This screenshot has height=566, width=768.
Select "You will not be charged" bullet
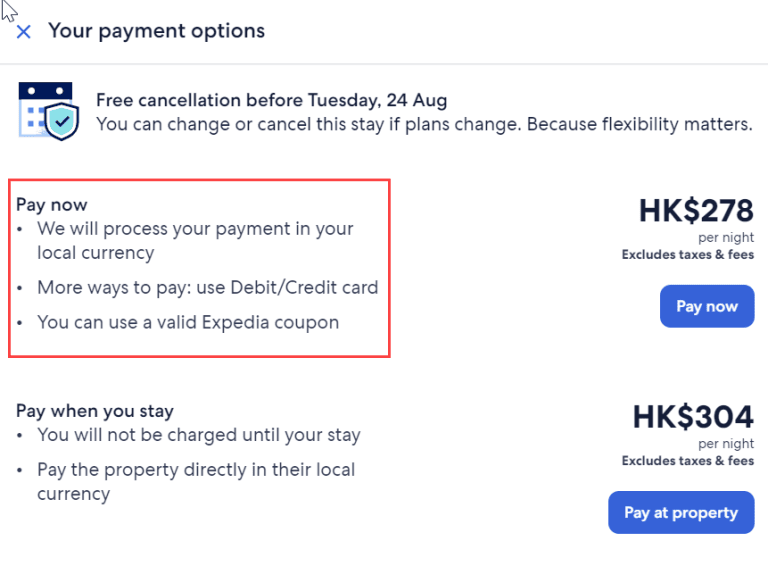click(199, 435)
